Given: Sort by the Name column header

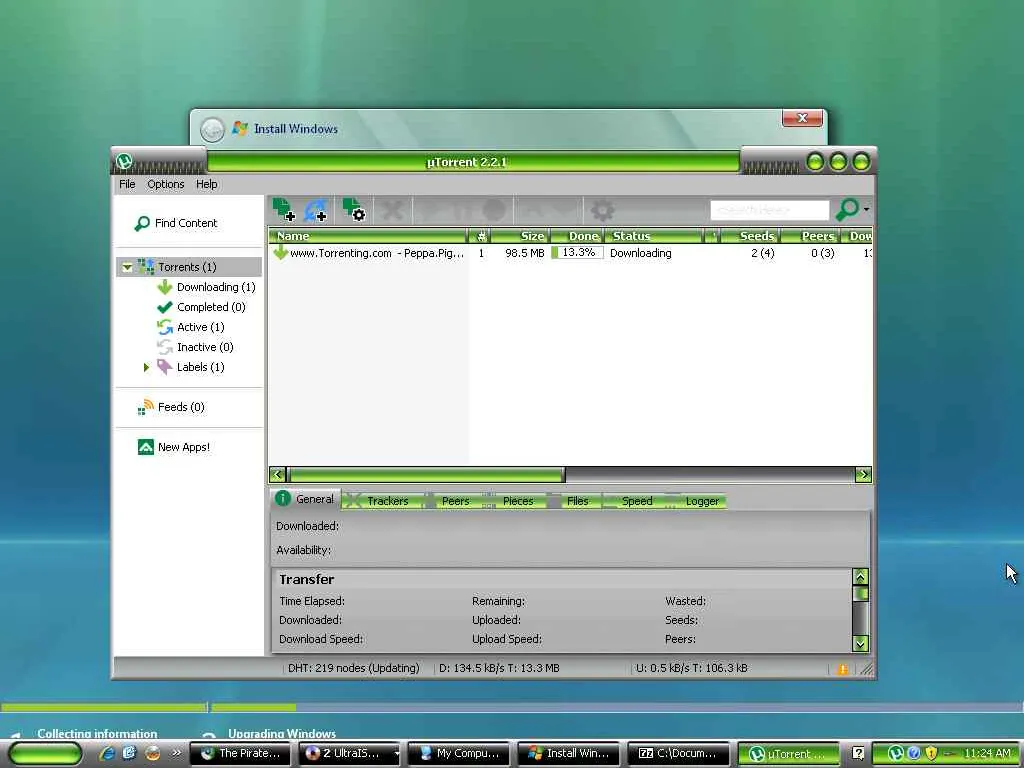Looking at the screenshot, I should coord(368,236).
